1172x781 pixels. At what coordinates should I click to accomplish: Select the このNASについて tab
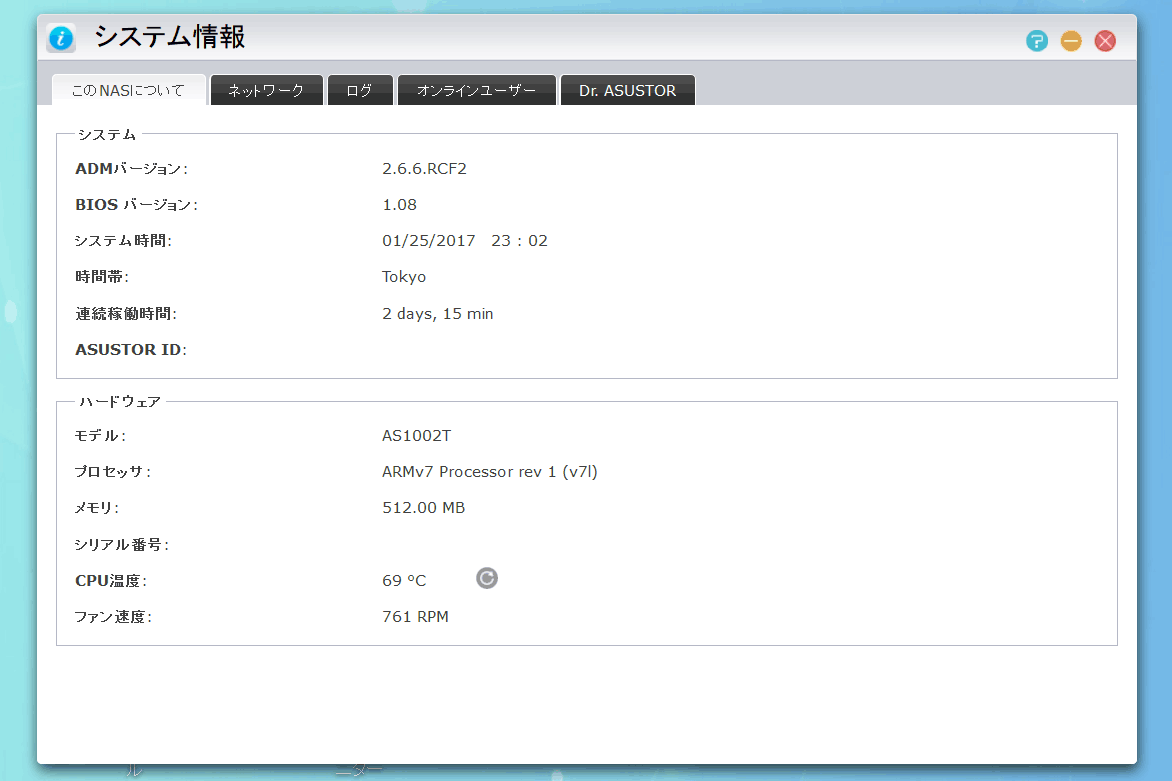coord(128,90)
